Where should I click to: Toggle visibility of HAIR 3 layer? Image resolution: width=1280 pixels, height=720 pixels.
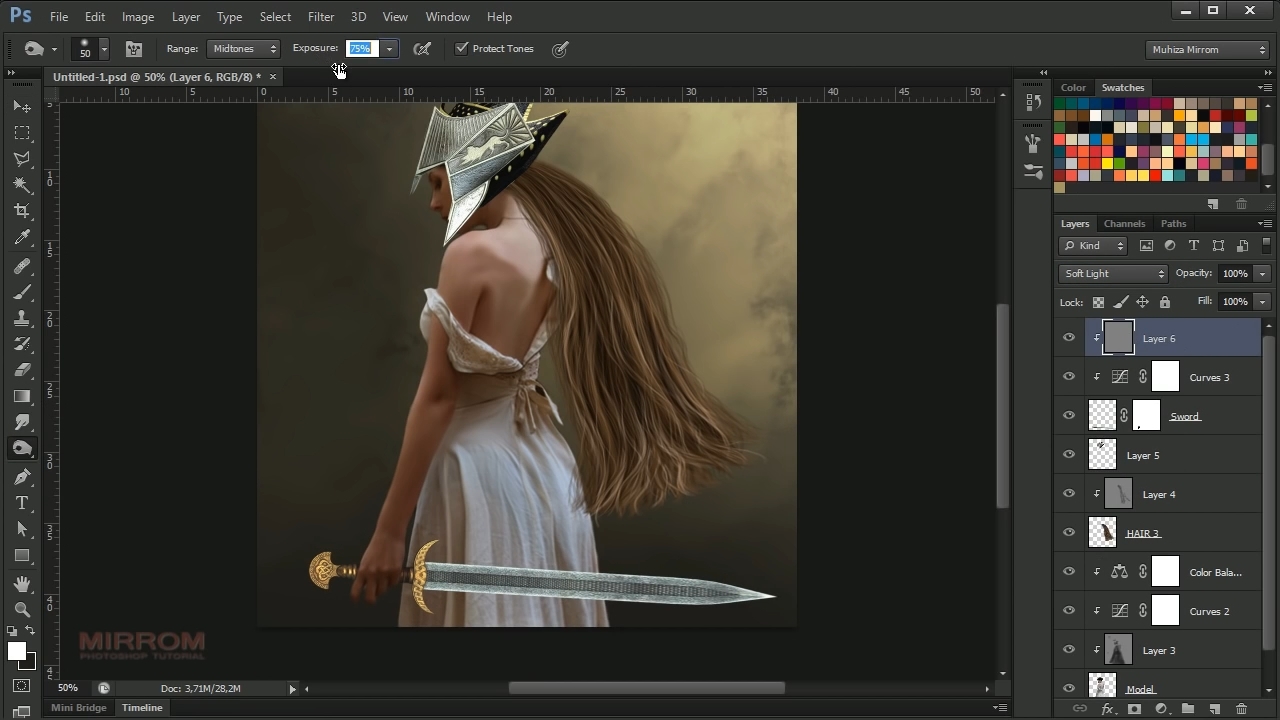pyautogui.click(x=1069, y=533)
